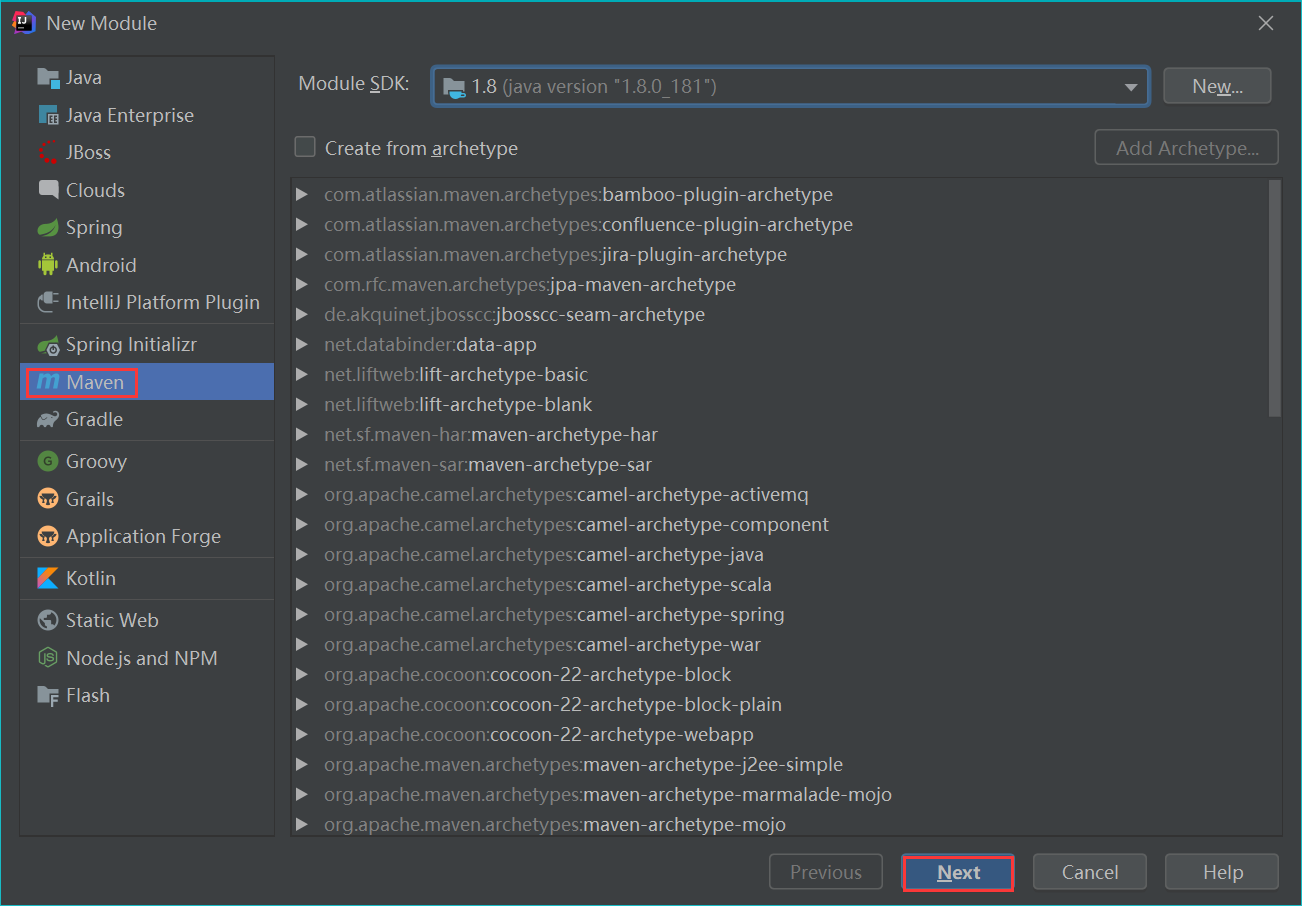Click the Previous button

point(826,872)
